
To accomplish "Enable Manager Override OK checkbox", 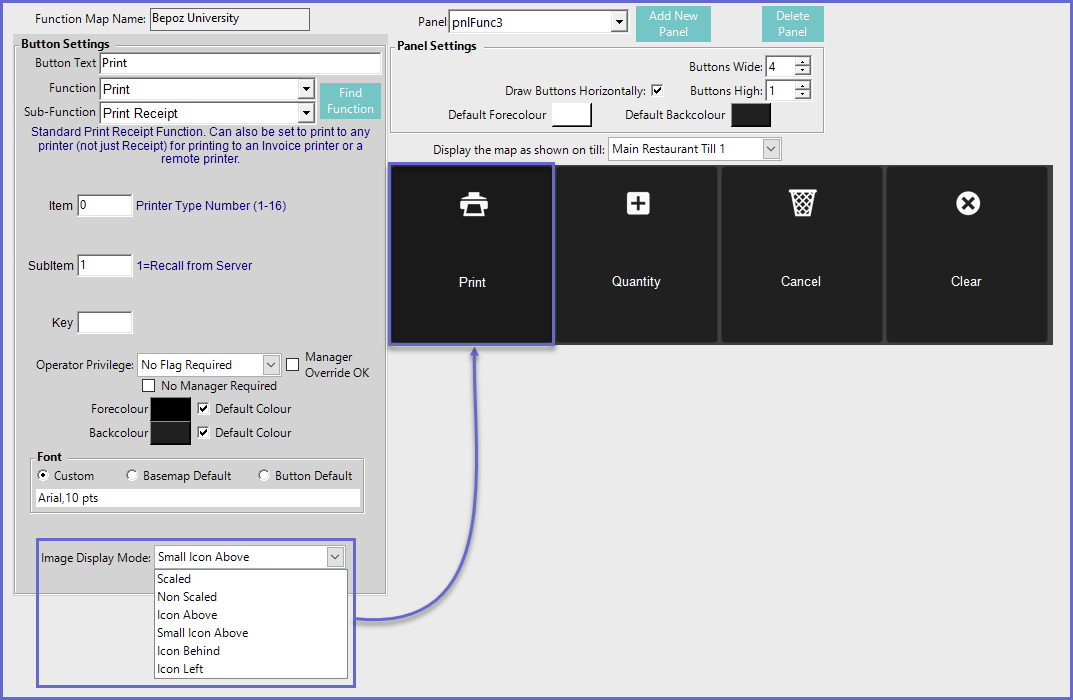I will [x=292, y=365].
